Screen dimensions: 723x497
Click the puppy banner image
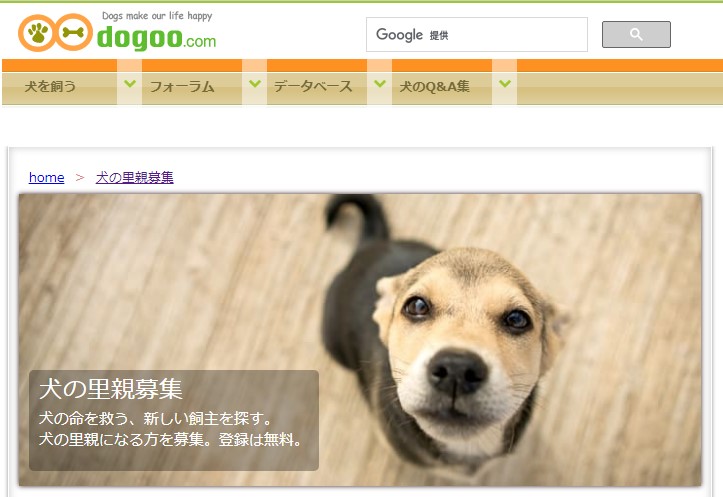coord(360,340)
